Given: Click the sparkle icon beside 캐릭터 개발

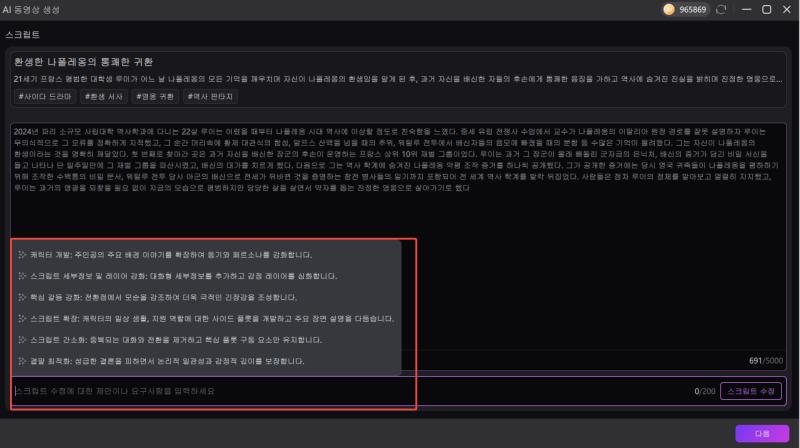Looking at the screenshot, I should 22,255.
